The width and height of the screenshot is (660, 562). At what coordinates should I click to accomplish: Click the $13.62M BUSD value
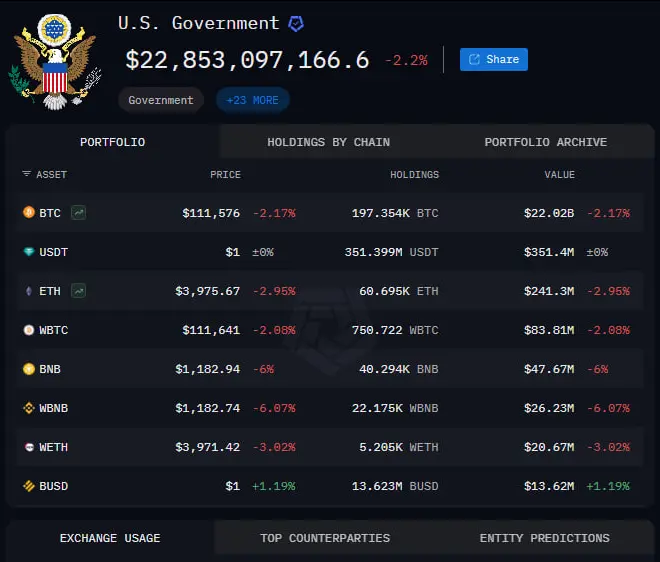(549, 486)
